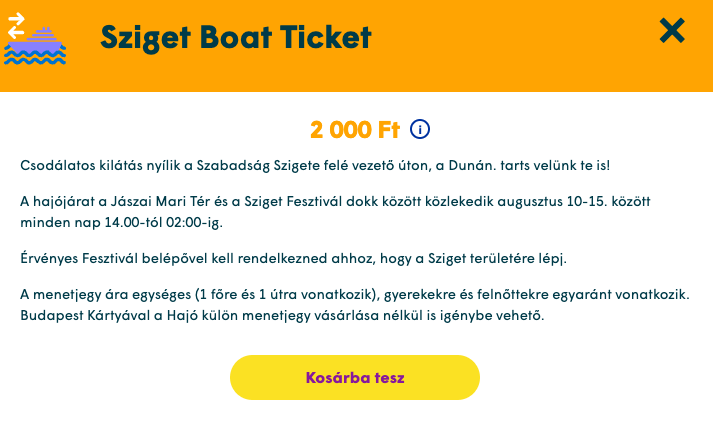Close the Sziget Boat Ticket dialog
Viewport: 713px width, 424px height.
click(672, 32)
